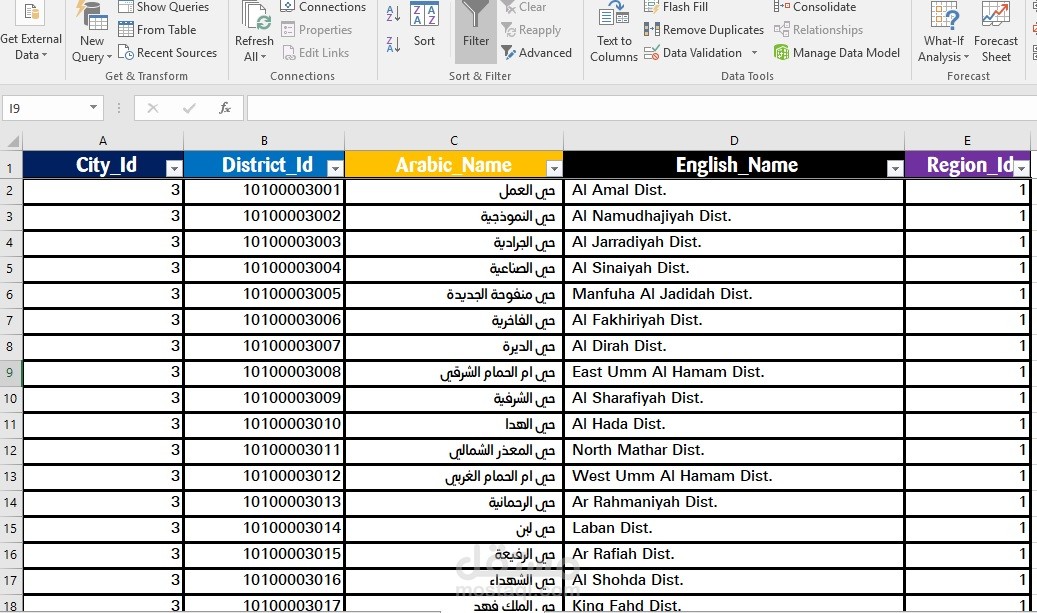Click the Refresh All button

click(254, 32)
